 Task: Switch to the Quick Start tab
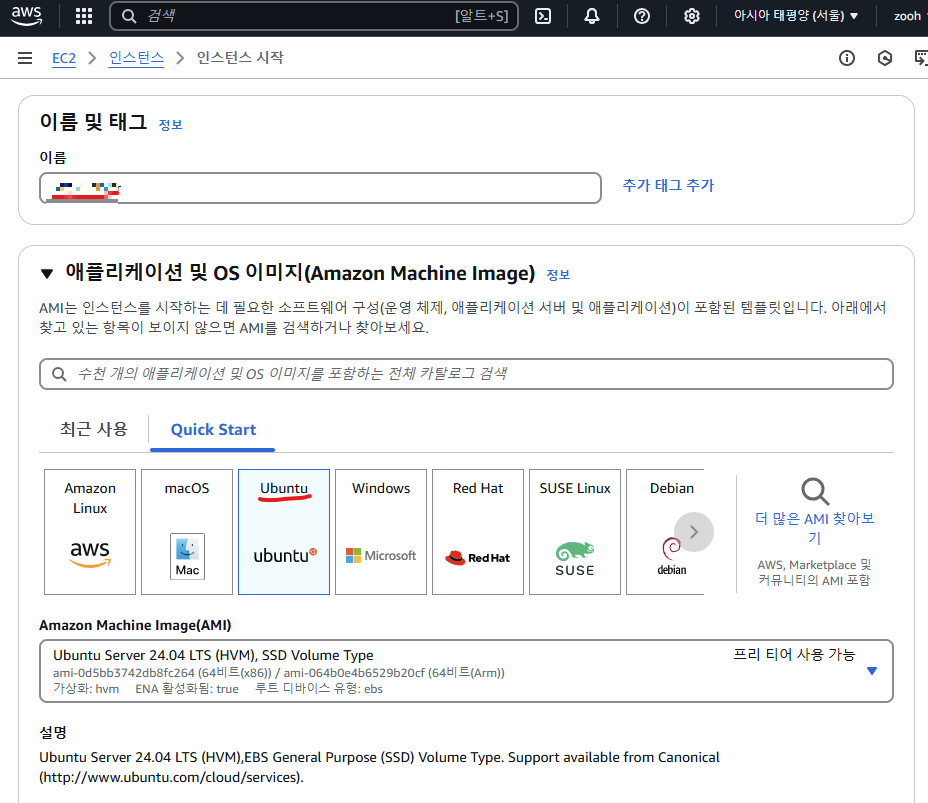tap(213, 430)
